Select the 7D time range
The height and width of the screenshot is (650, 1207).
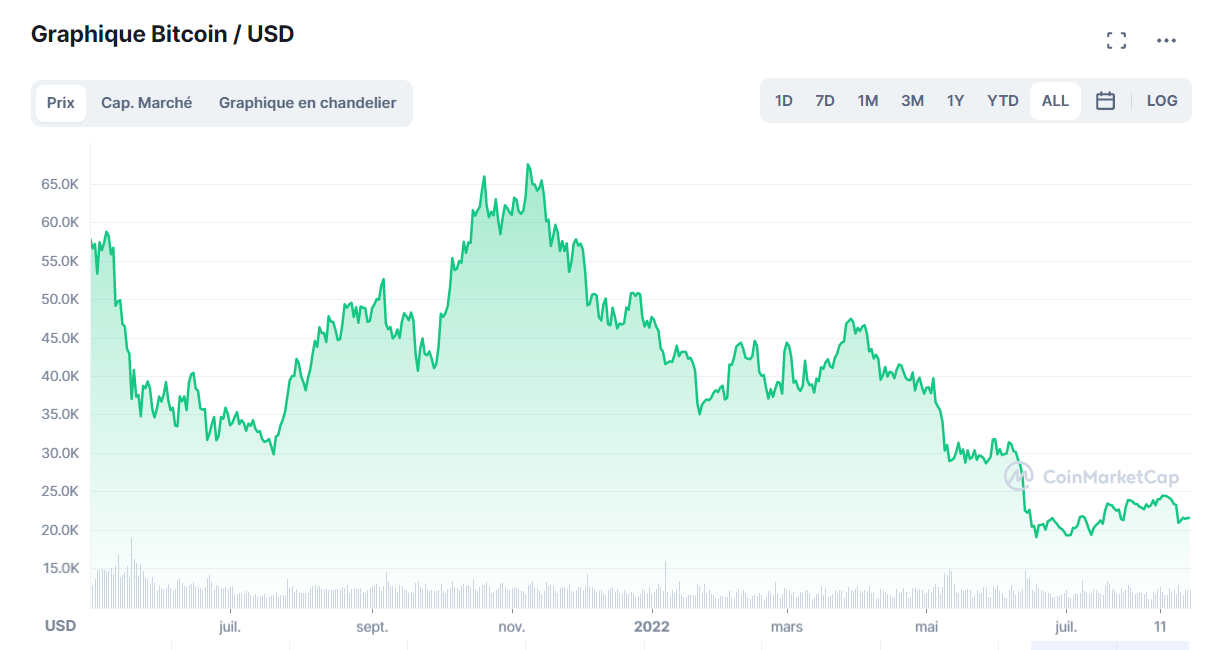[825, 100]
